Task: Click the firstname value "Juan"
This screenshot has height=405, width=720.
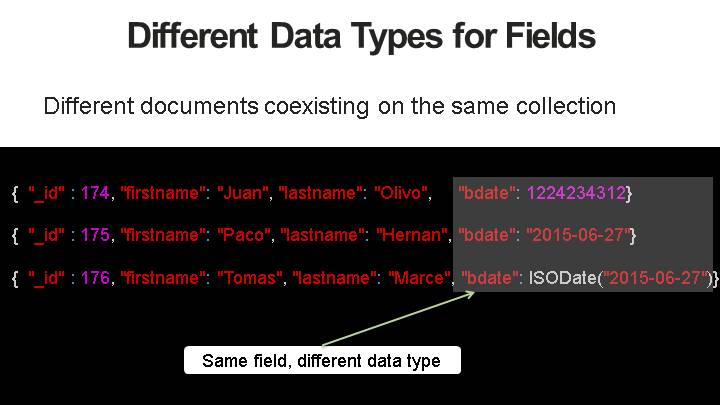Action: coord(243,191)
